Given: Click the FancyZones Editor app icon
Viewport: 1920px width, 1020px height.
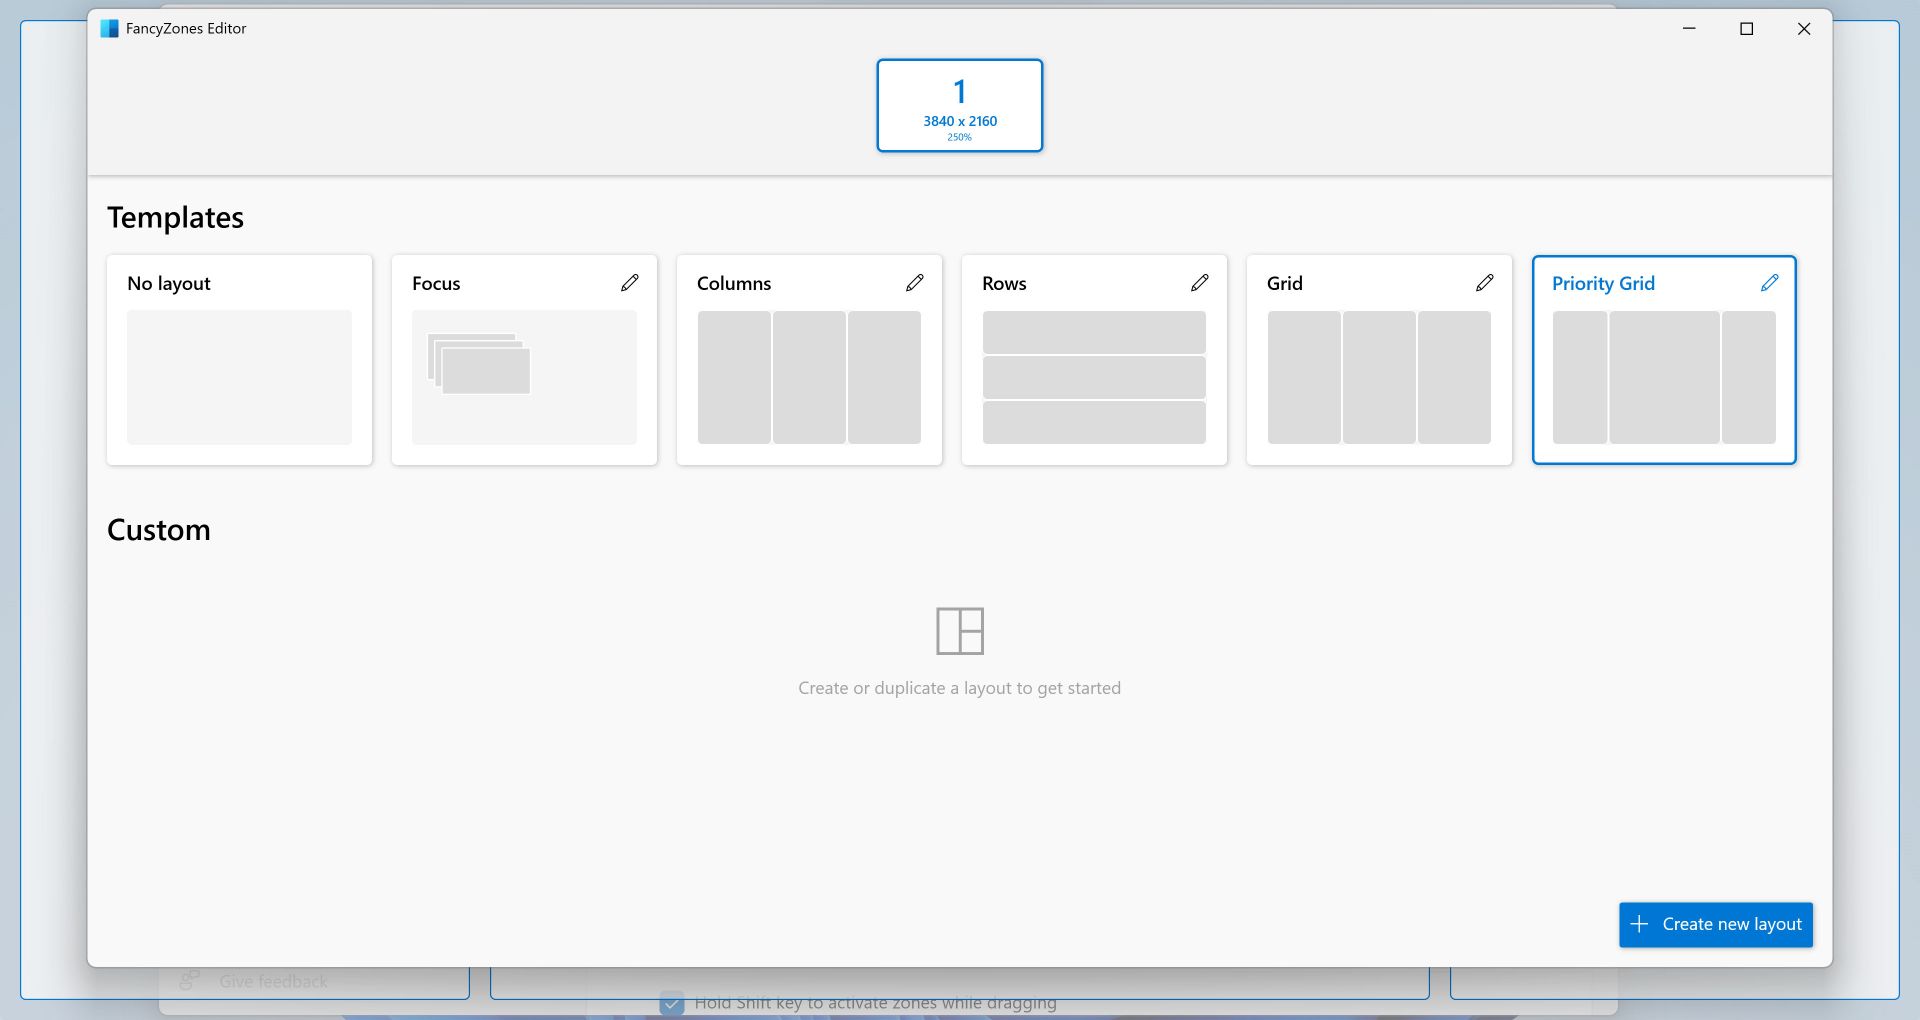Looking at the screenshot, I should [x=109, y=29].
